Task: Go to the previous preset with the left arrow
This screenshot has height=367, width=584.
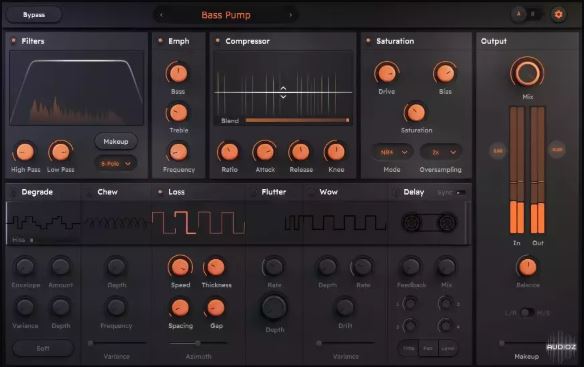Action: [x=161, y=15]
